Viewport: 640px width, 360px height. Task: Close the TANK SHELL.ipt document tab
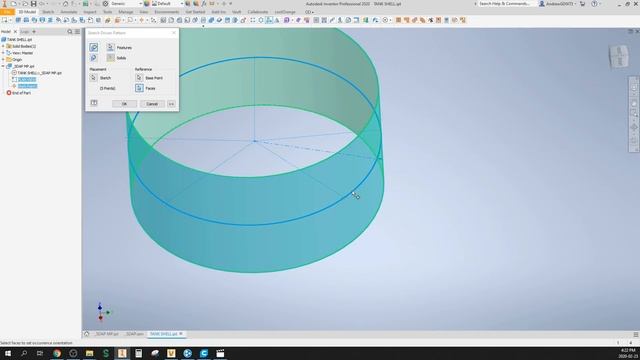(181, 334)
